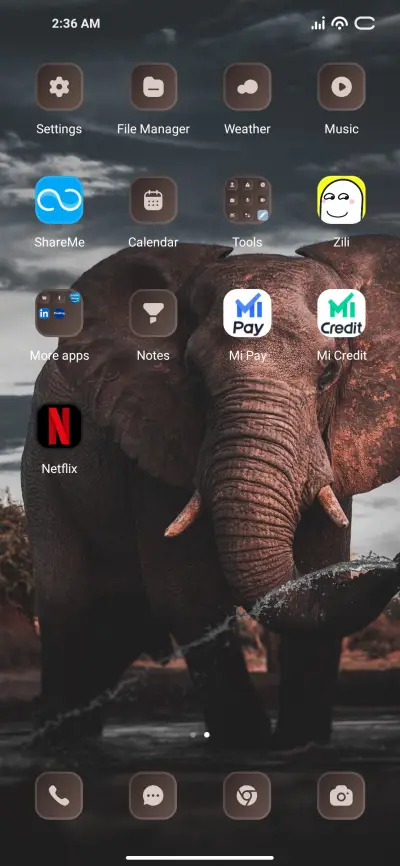Open the Weather app
400x866 pixels.
(247, 87)
